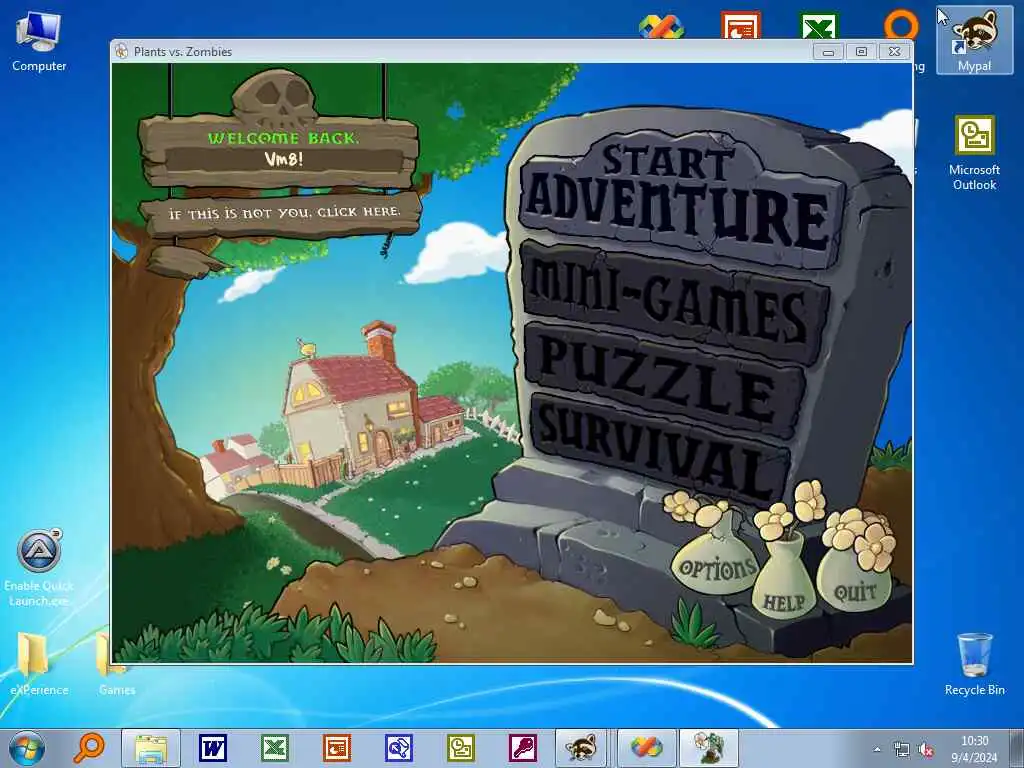Select the Mypal raccoon desktop shortcut

tap(974, 39)
